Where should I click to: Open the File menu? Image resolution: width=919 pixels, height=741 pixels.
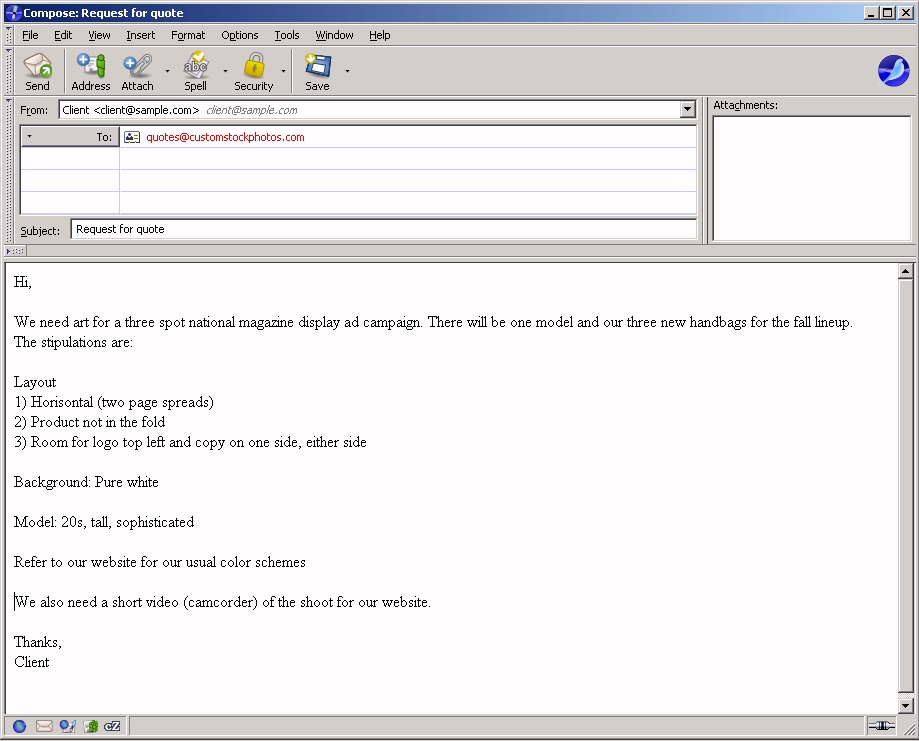pos(30,35)
